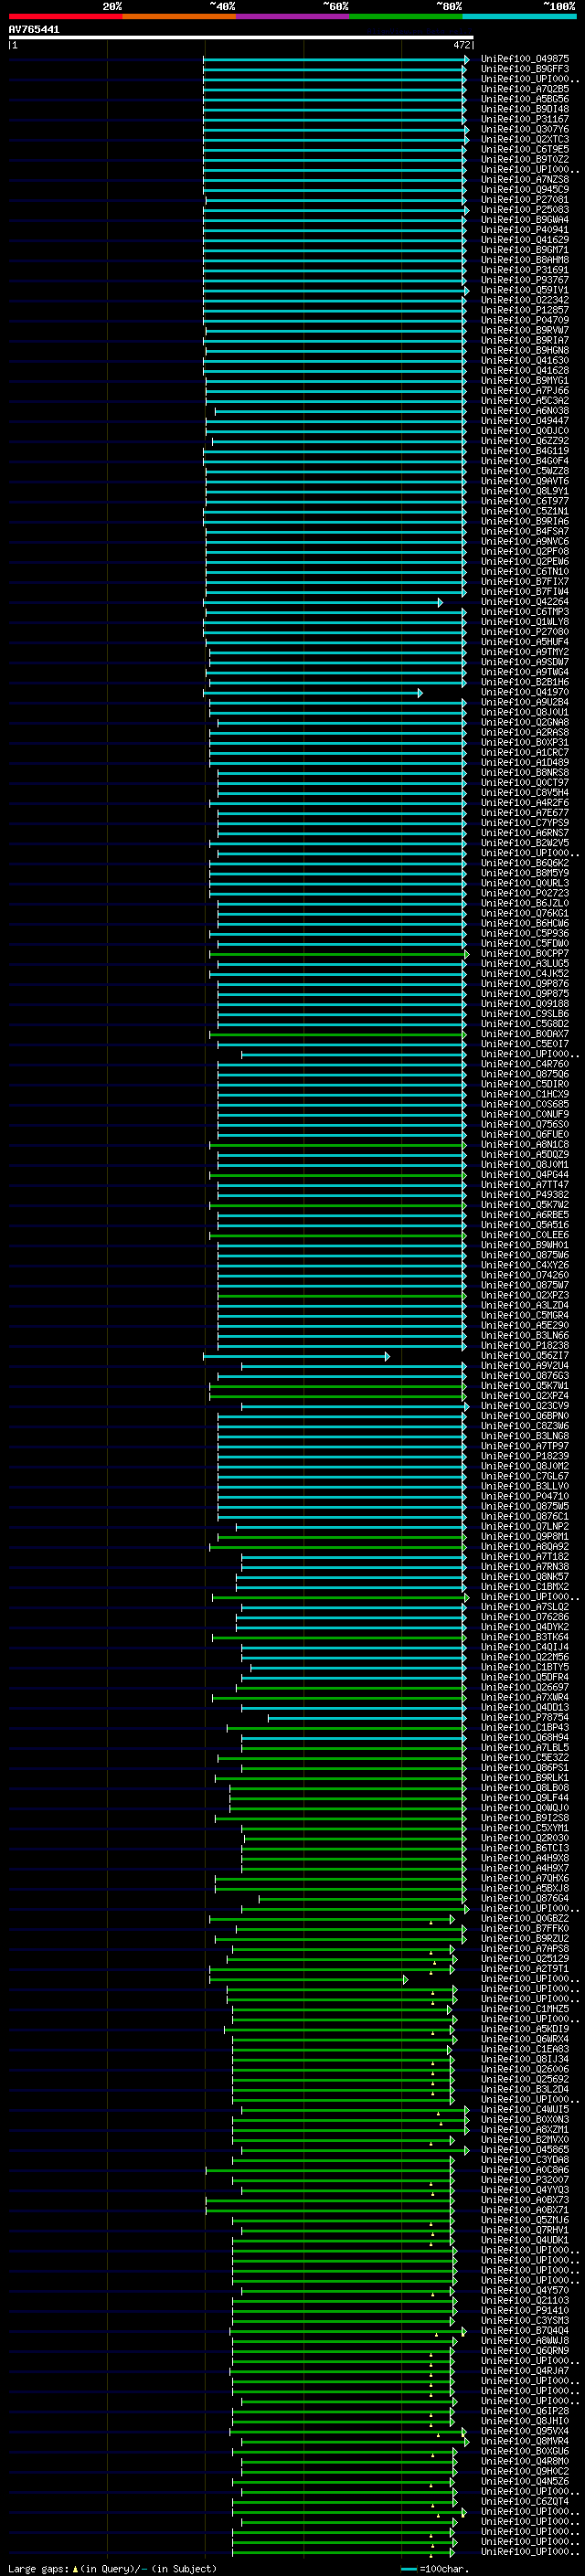Select hit UniRef100_O22342

click(x=525, y=300)
